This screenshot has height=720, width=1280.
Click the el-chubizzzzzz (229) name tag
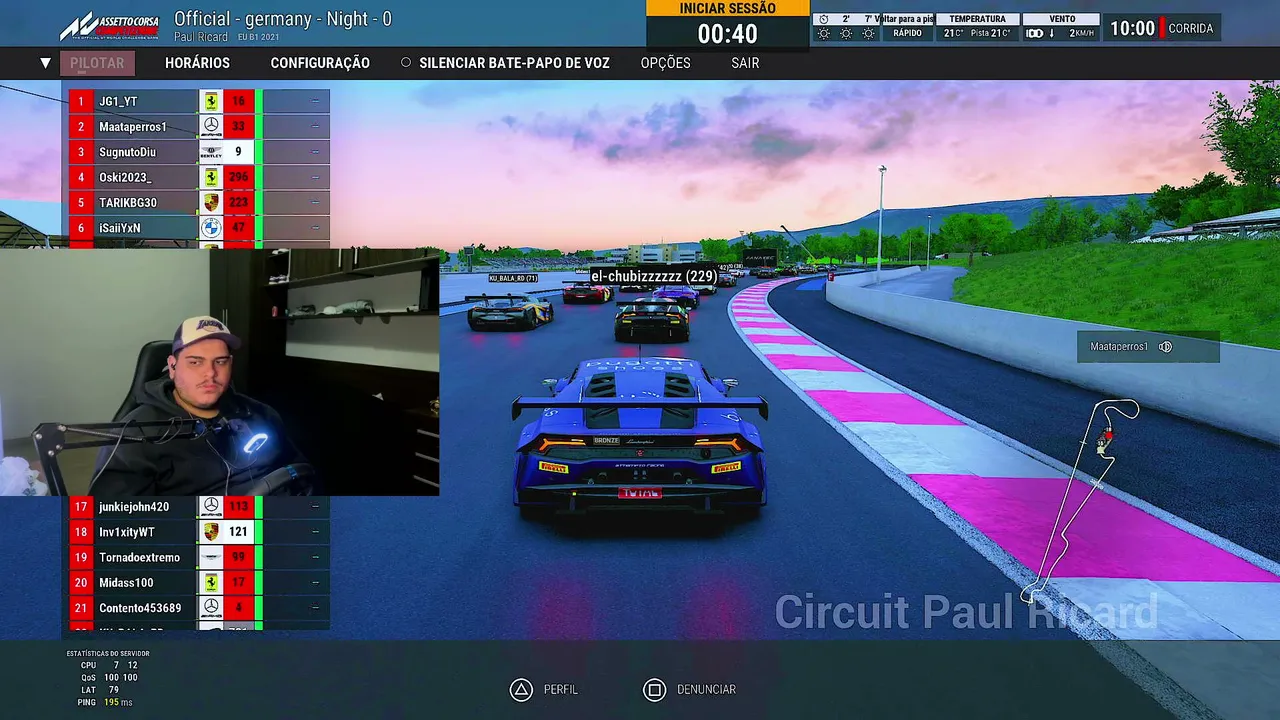click(652, 276)
